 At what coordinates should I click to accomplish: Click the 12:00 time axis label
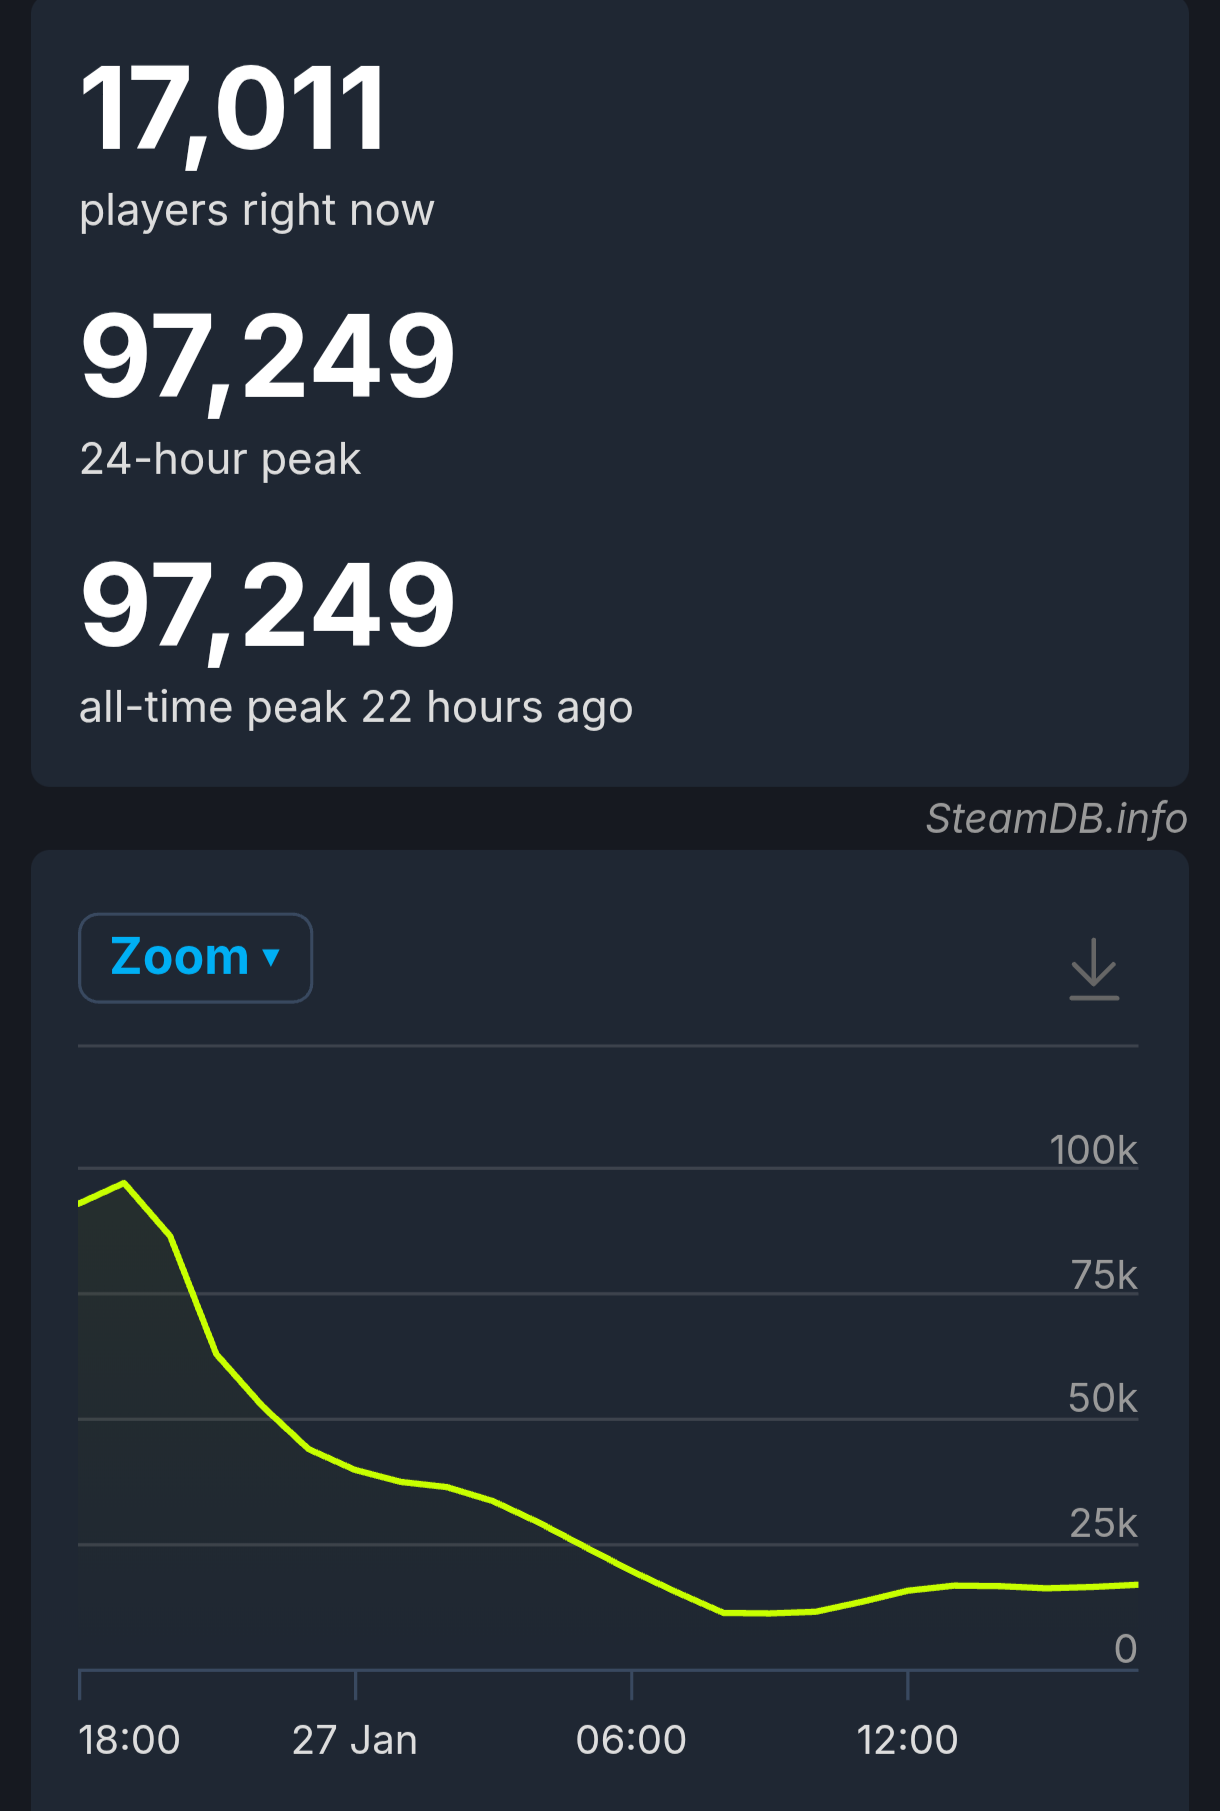tap(907, 1740)
